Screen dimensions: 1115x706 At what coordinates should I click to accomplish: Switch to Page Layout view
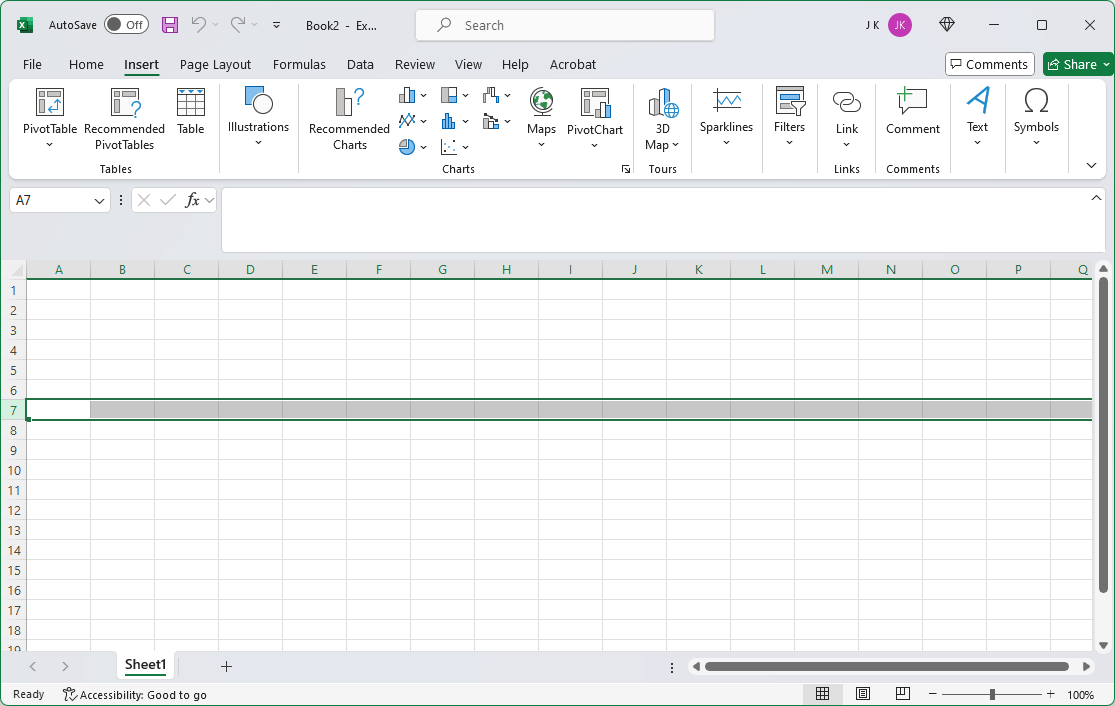tap(863, 694)
